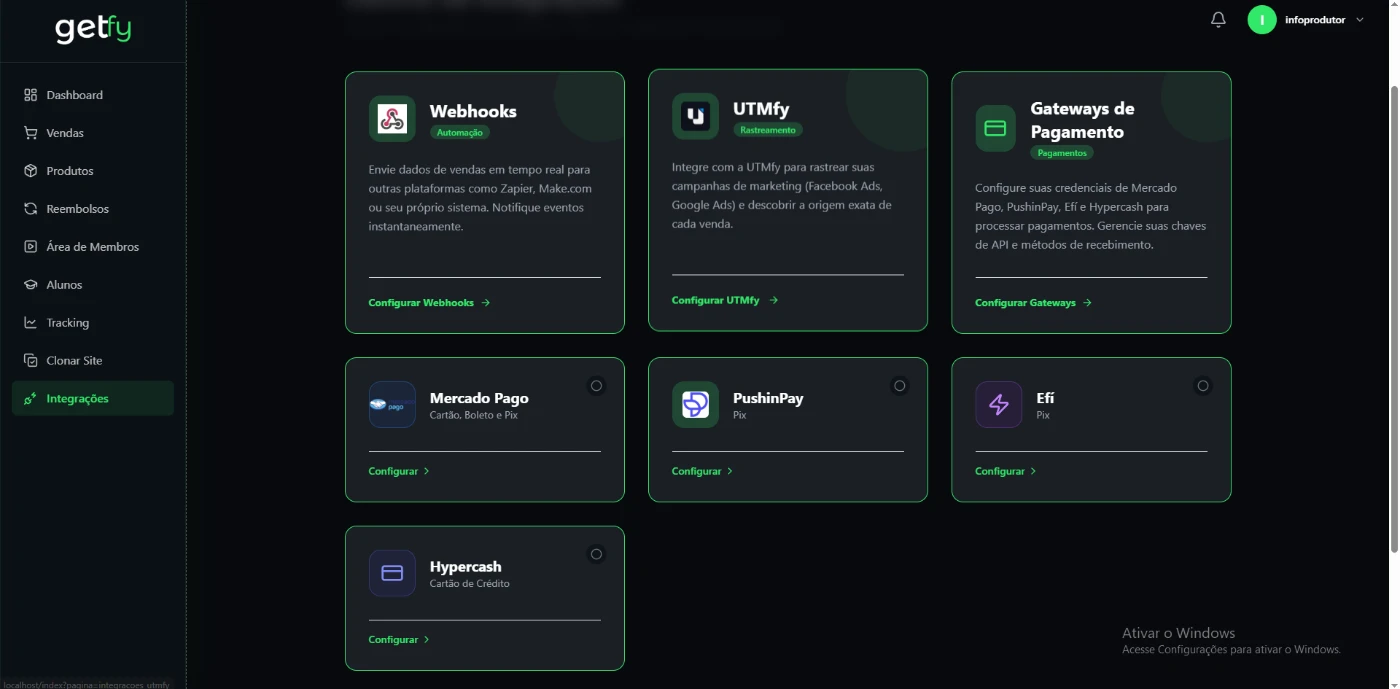This screenshot has width=1400, height=689.
Task: Click the UTMfy logo icon
Action: pyautogui.click(x=695, y=117)
